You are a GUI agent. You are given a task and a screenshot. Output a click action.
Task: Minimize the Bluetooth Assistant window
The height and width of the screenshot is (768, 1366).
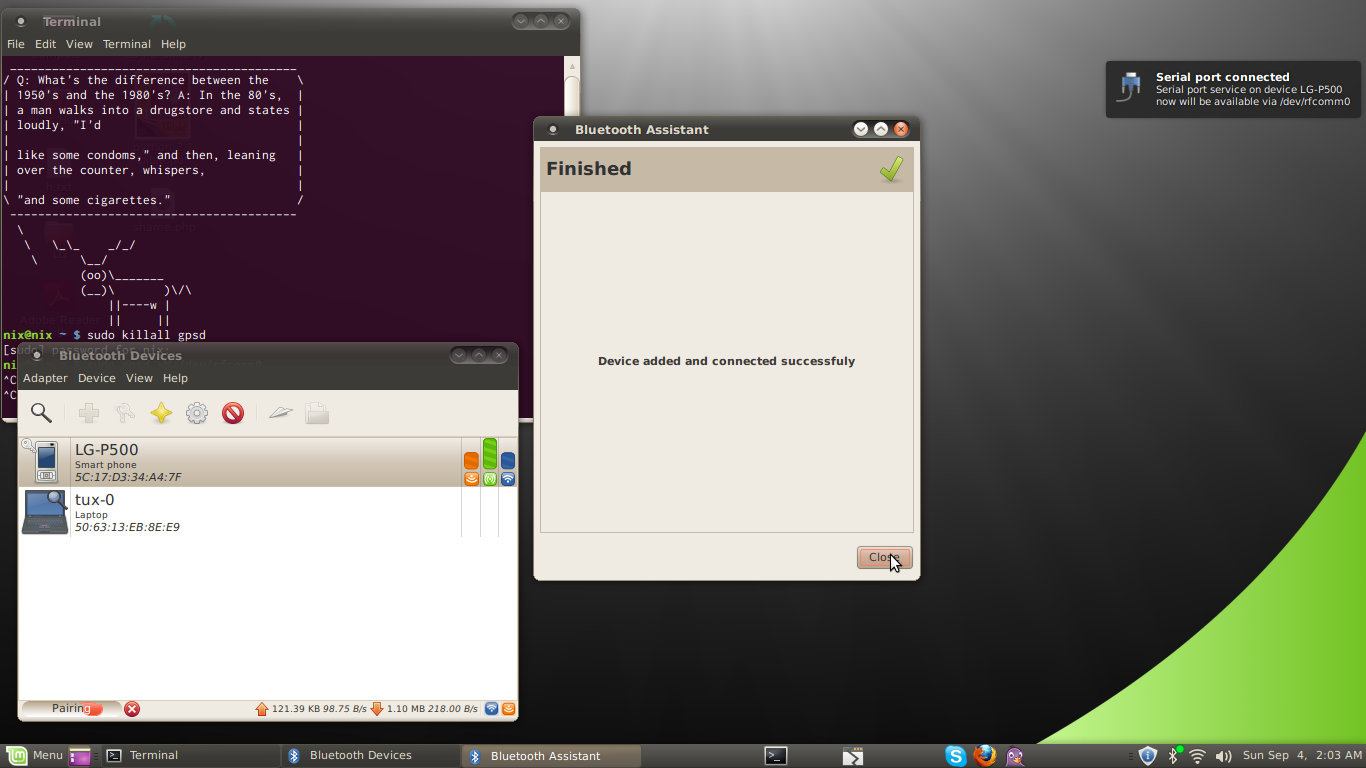click(861, 129)
